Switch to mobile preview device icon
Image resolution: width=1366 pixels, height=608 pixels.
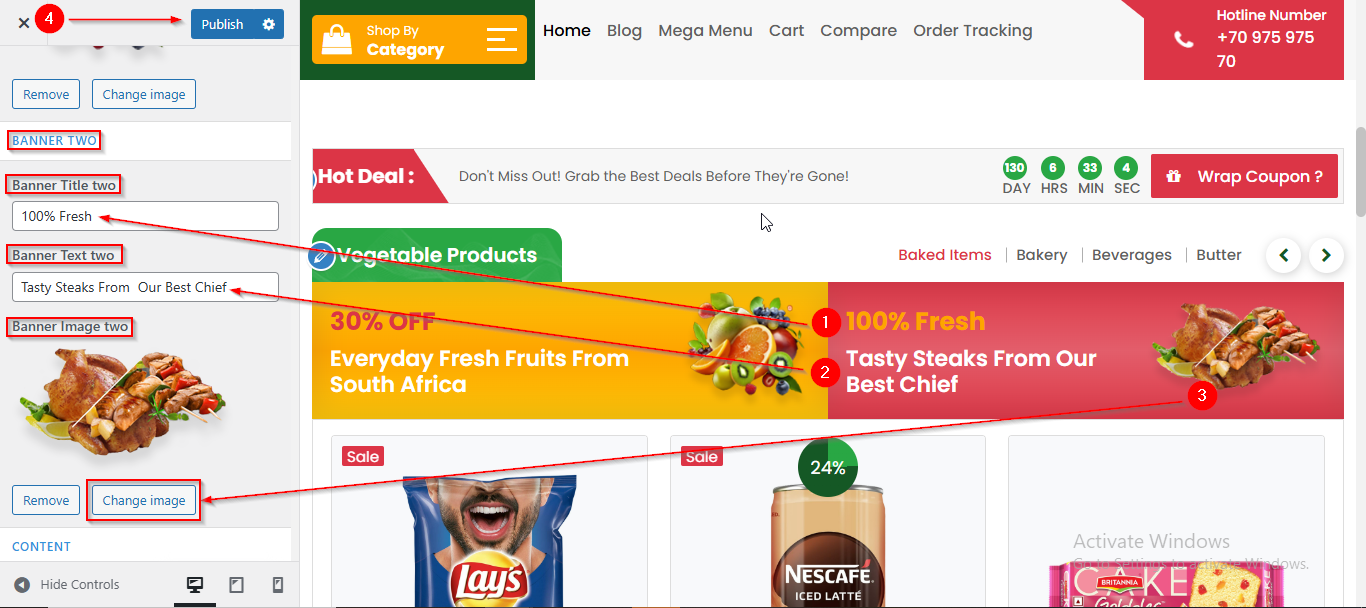point(278,585)
